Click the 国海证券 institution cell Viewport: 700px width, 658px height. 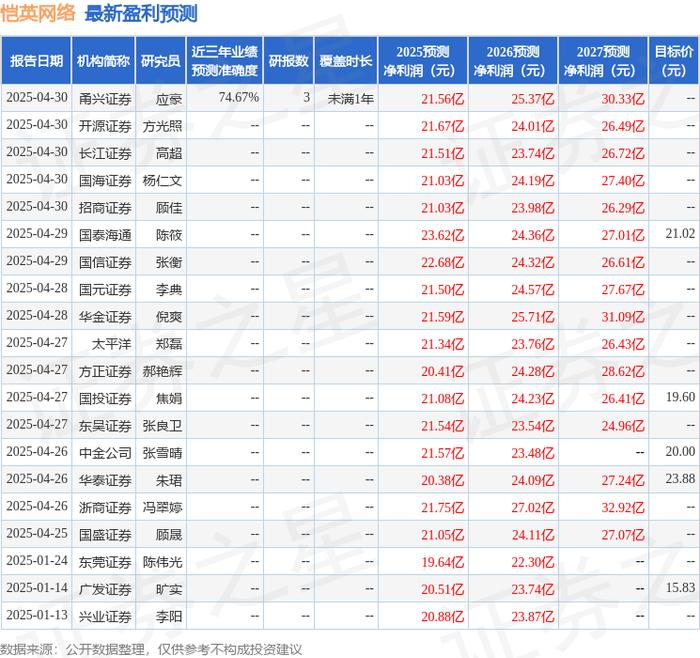tap(105, 181)
